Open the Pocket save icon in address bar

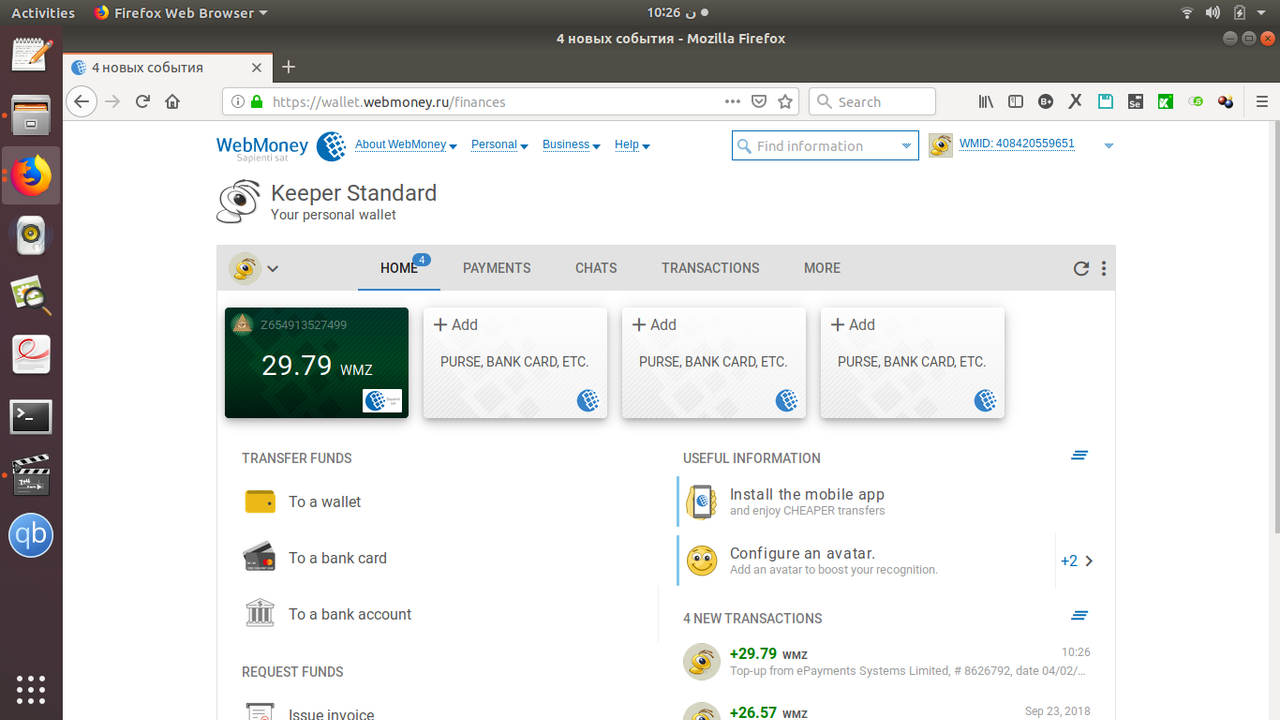pos(759,101)
